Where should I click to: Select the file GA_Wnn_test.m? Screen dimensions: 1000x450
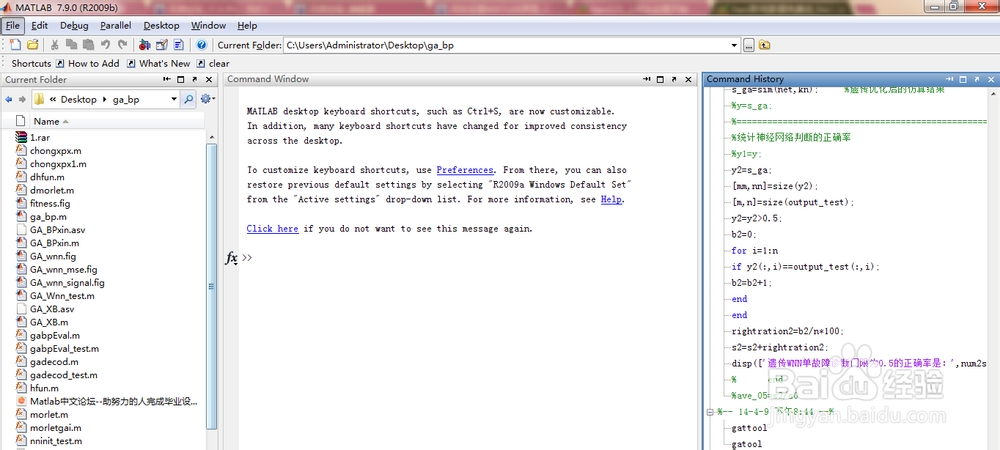pos(62,296)
